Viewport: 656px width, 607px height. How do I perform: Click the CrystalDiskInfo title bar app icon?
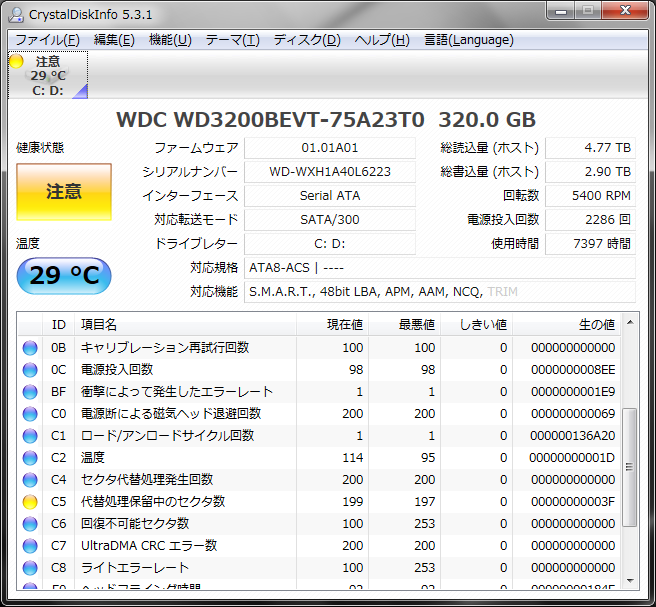pos(16,15)
